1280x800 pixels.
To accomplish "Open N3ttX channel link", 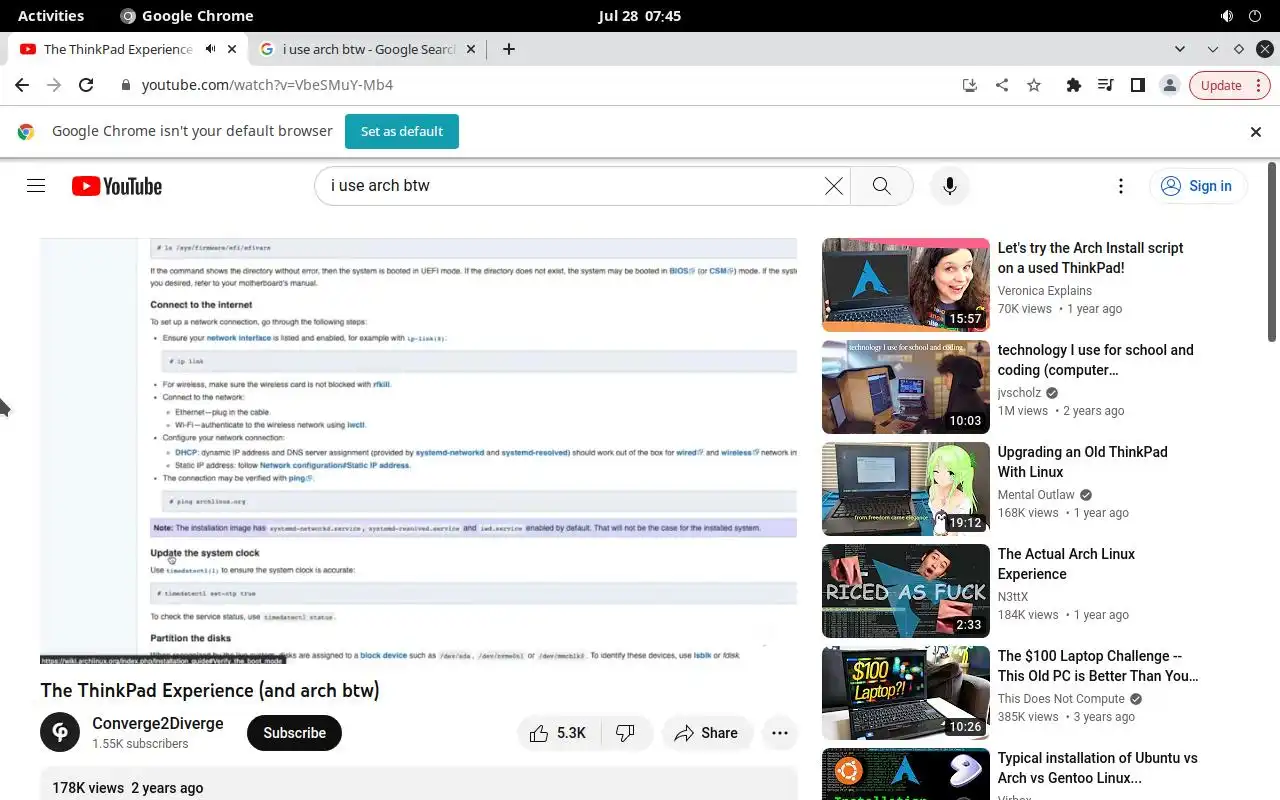I will (1013, 597).
